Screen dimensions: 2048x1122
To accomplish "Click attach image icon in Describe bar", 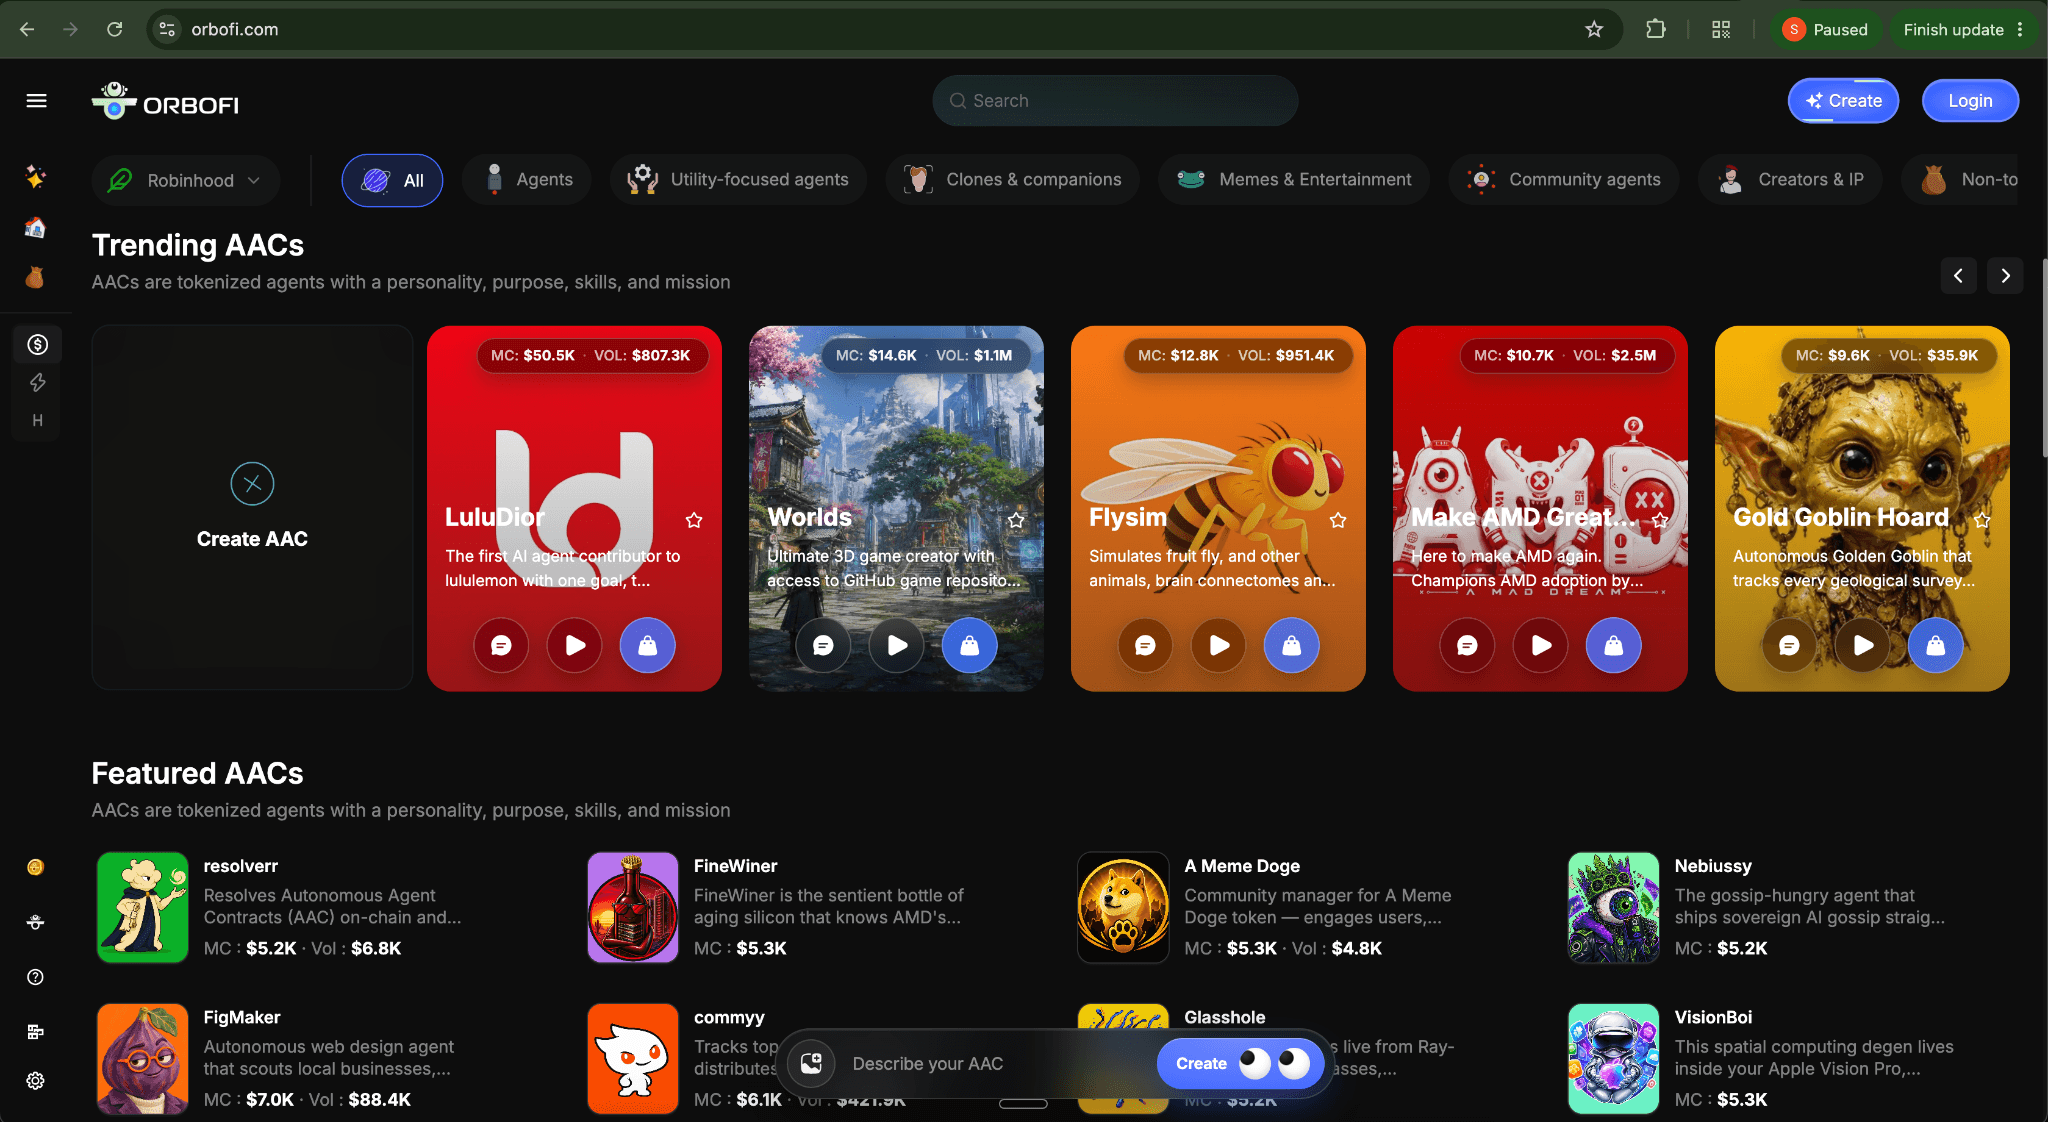I will pos(811,1063).
